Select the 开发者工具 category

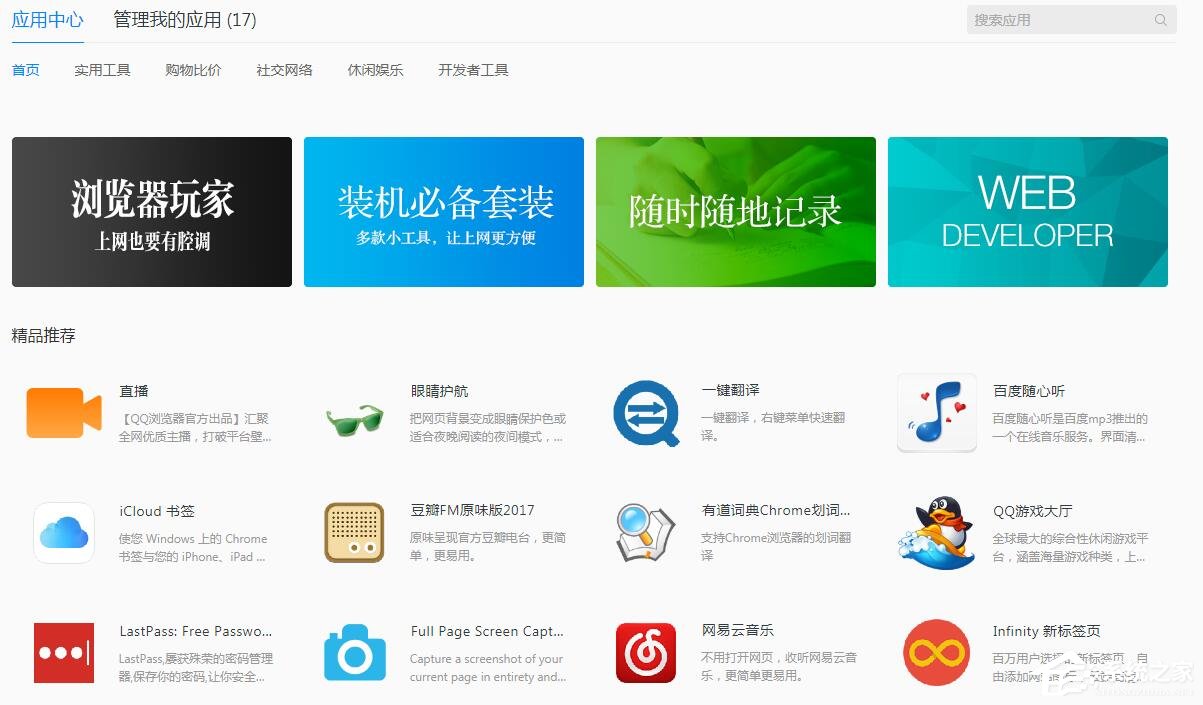pyautogui.click(x=472, y=70)
